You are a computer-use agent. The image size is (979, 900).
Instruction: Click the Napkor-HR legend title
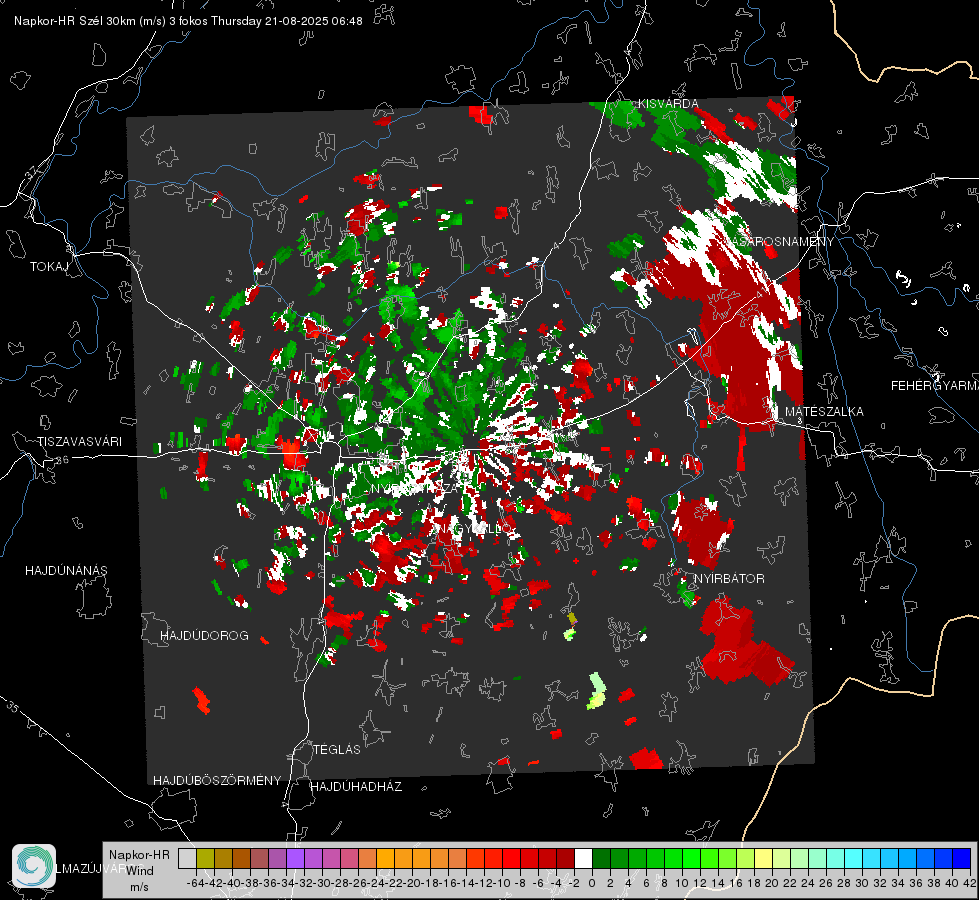click(139, 855)
